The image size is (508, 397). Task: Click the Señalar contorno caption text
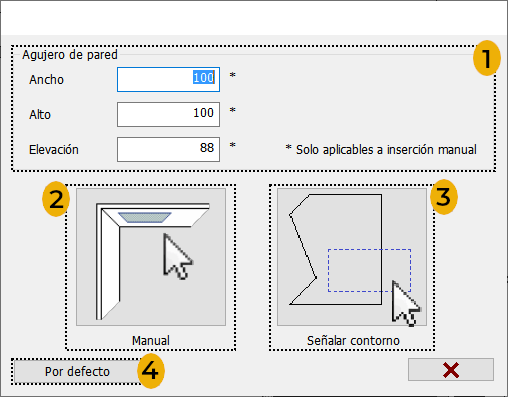point(353,341)
